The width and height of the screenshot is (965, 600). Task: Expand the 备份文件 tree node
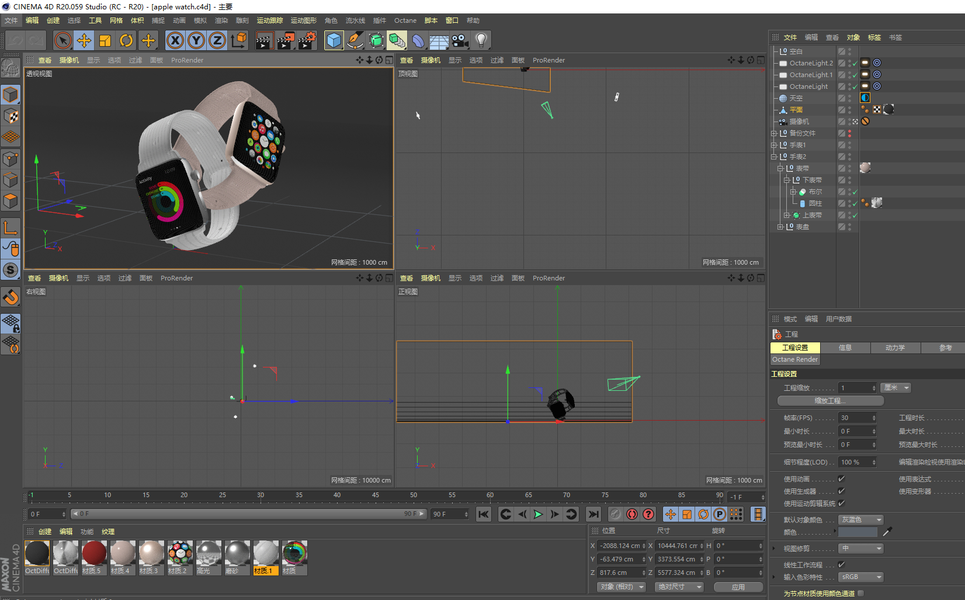774,133
